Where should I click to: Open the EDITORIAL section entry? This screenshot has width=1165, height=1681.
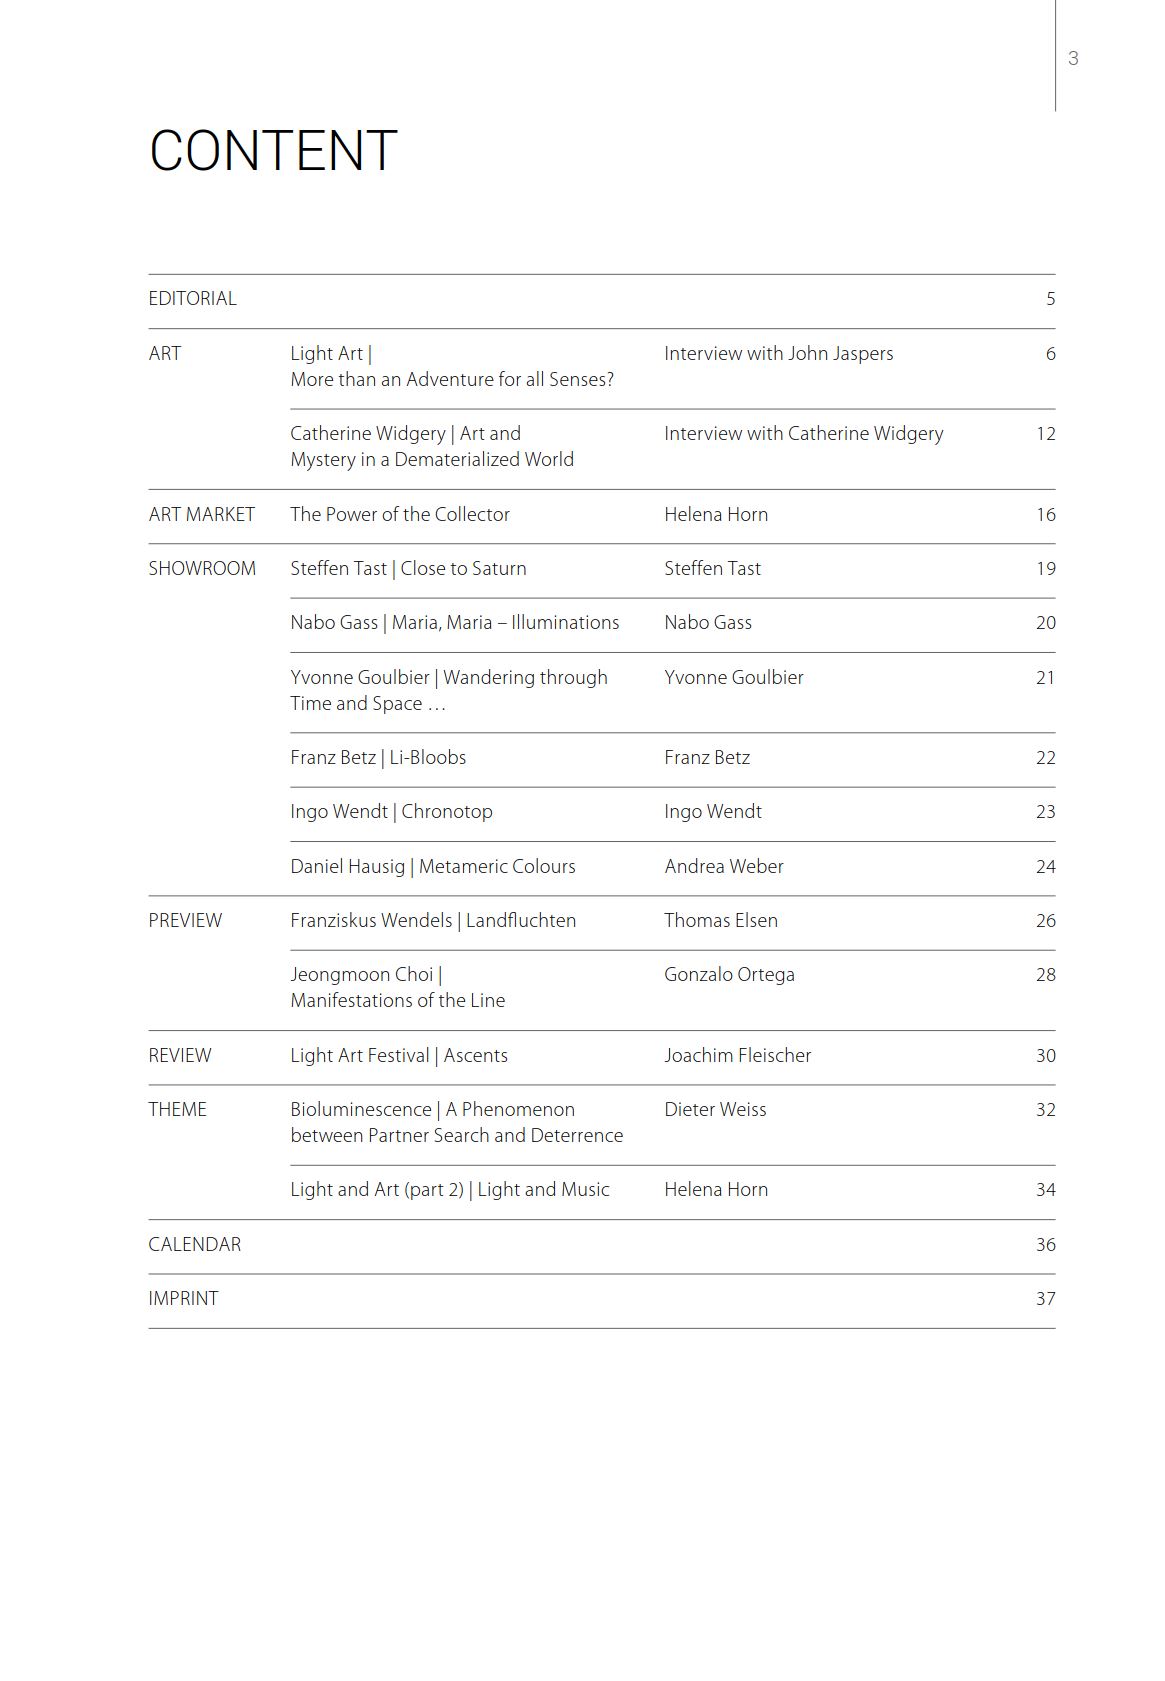(x=192, y=299)
